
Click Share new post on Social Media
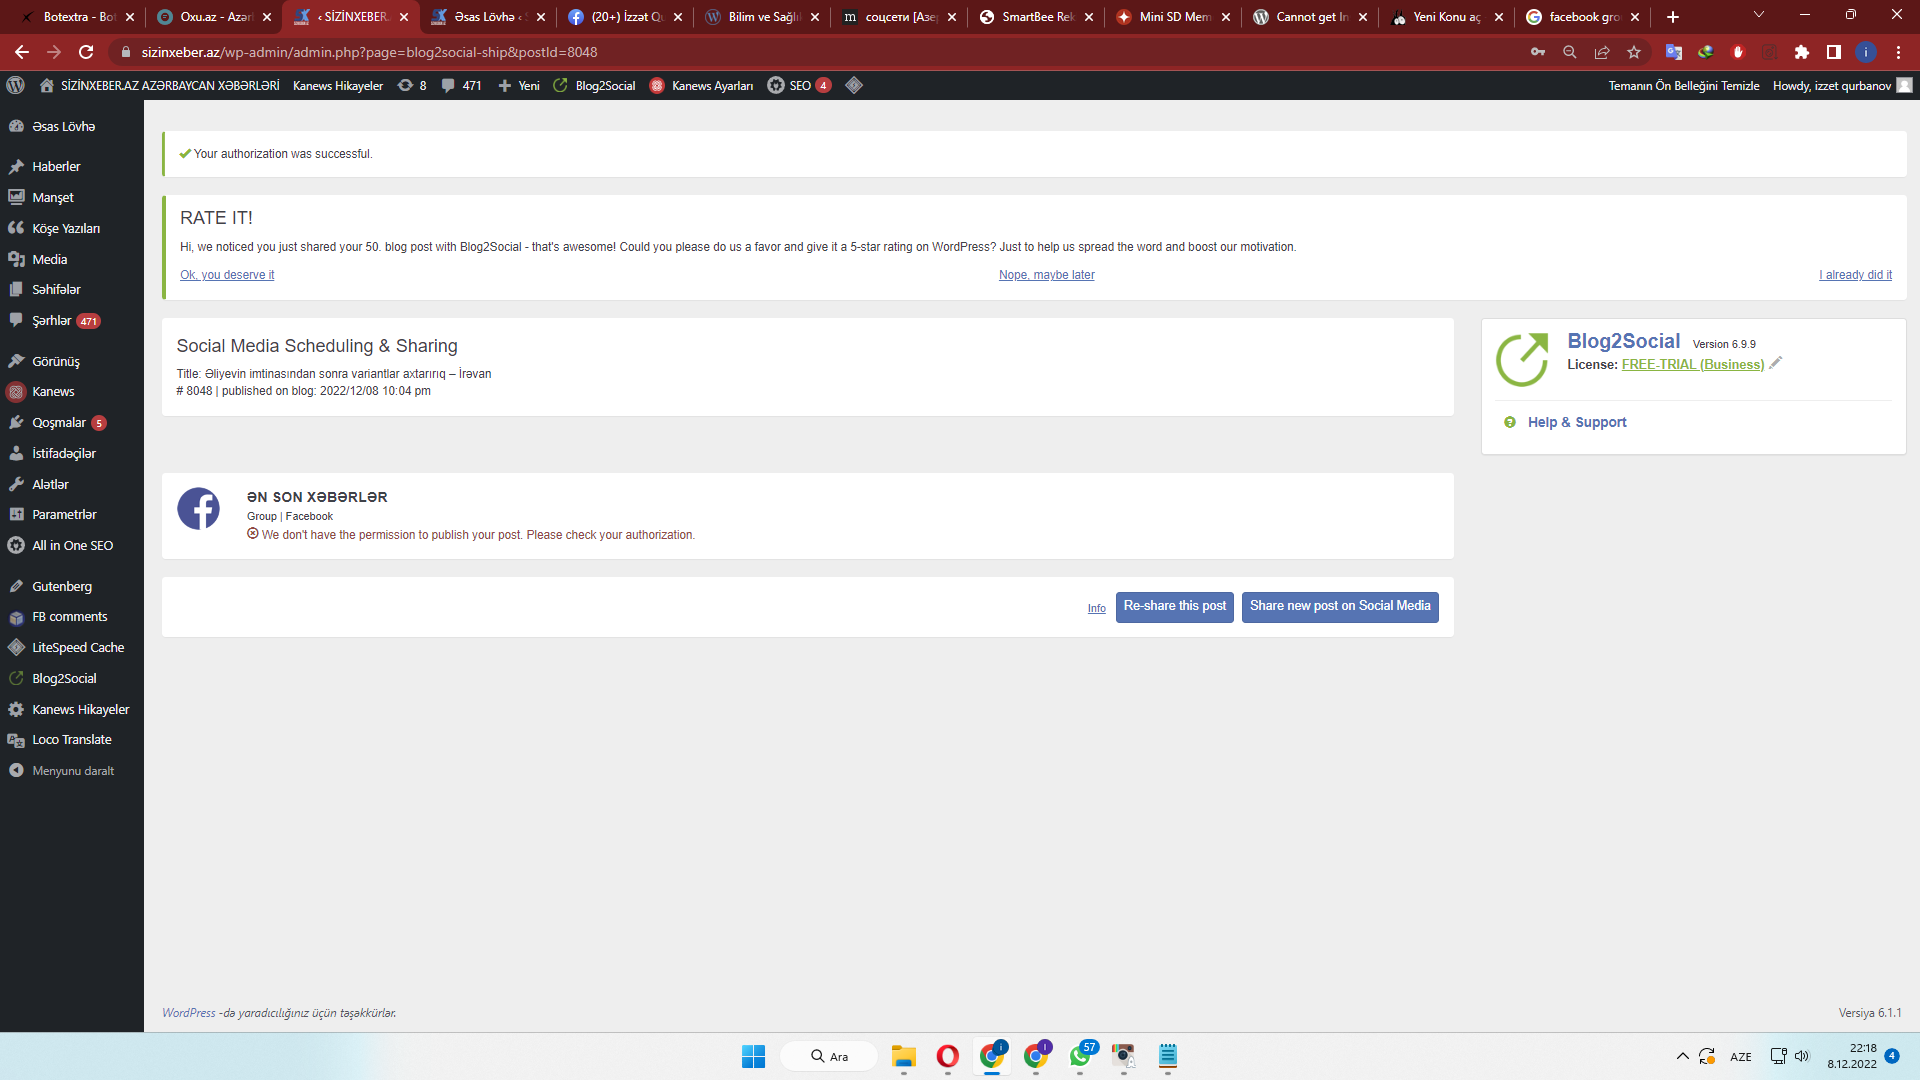tap(1340, 607)
